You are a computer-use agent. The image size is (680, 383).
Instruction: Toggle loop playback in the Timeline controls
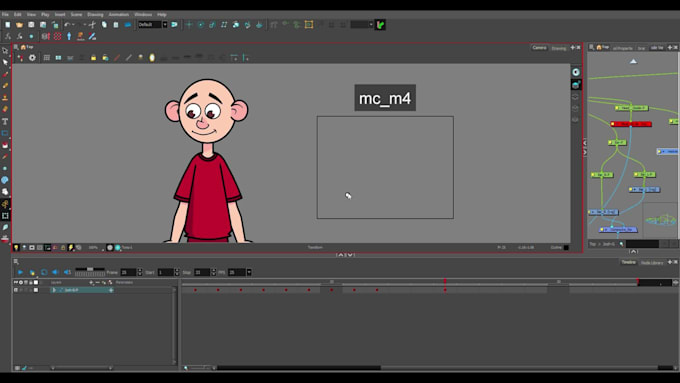point(44,272)
